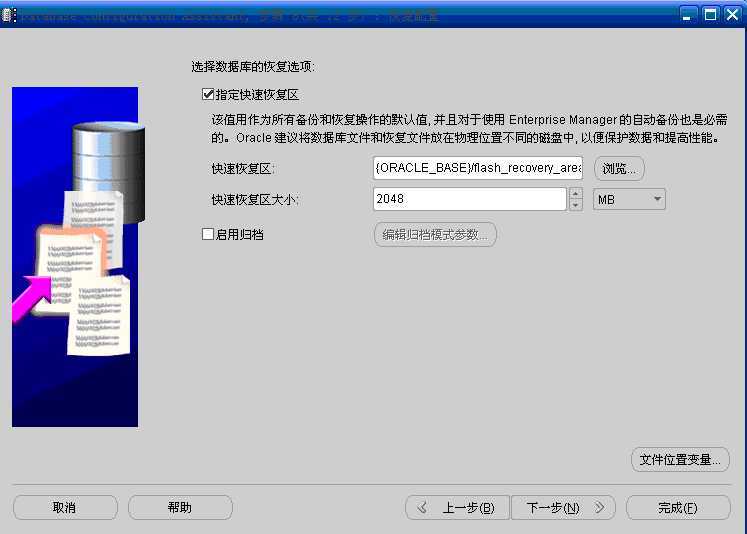Image resolution: width=747 pixels, height=534 pixels.
Task: Proceed with 下一步(N) button
Action: point(563,508)
